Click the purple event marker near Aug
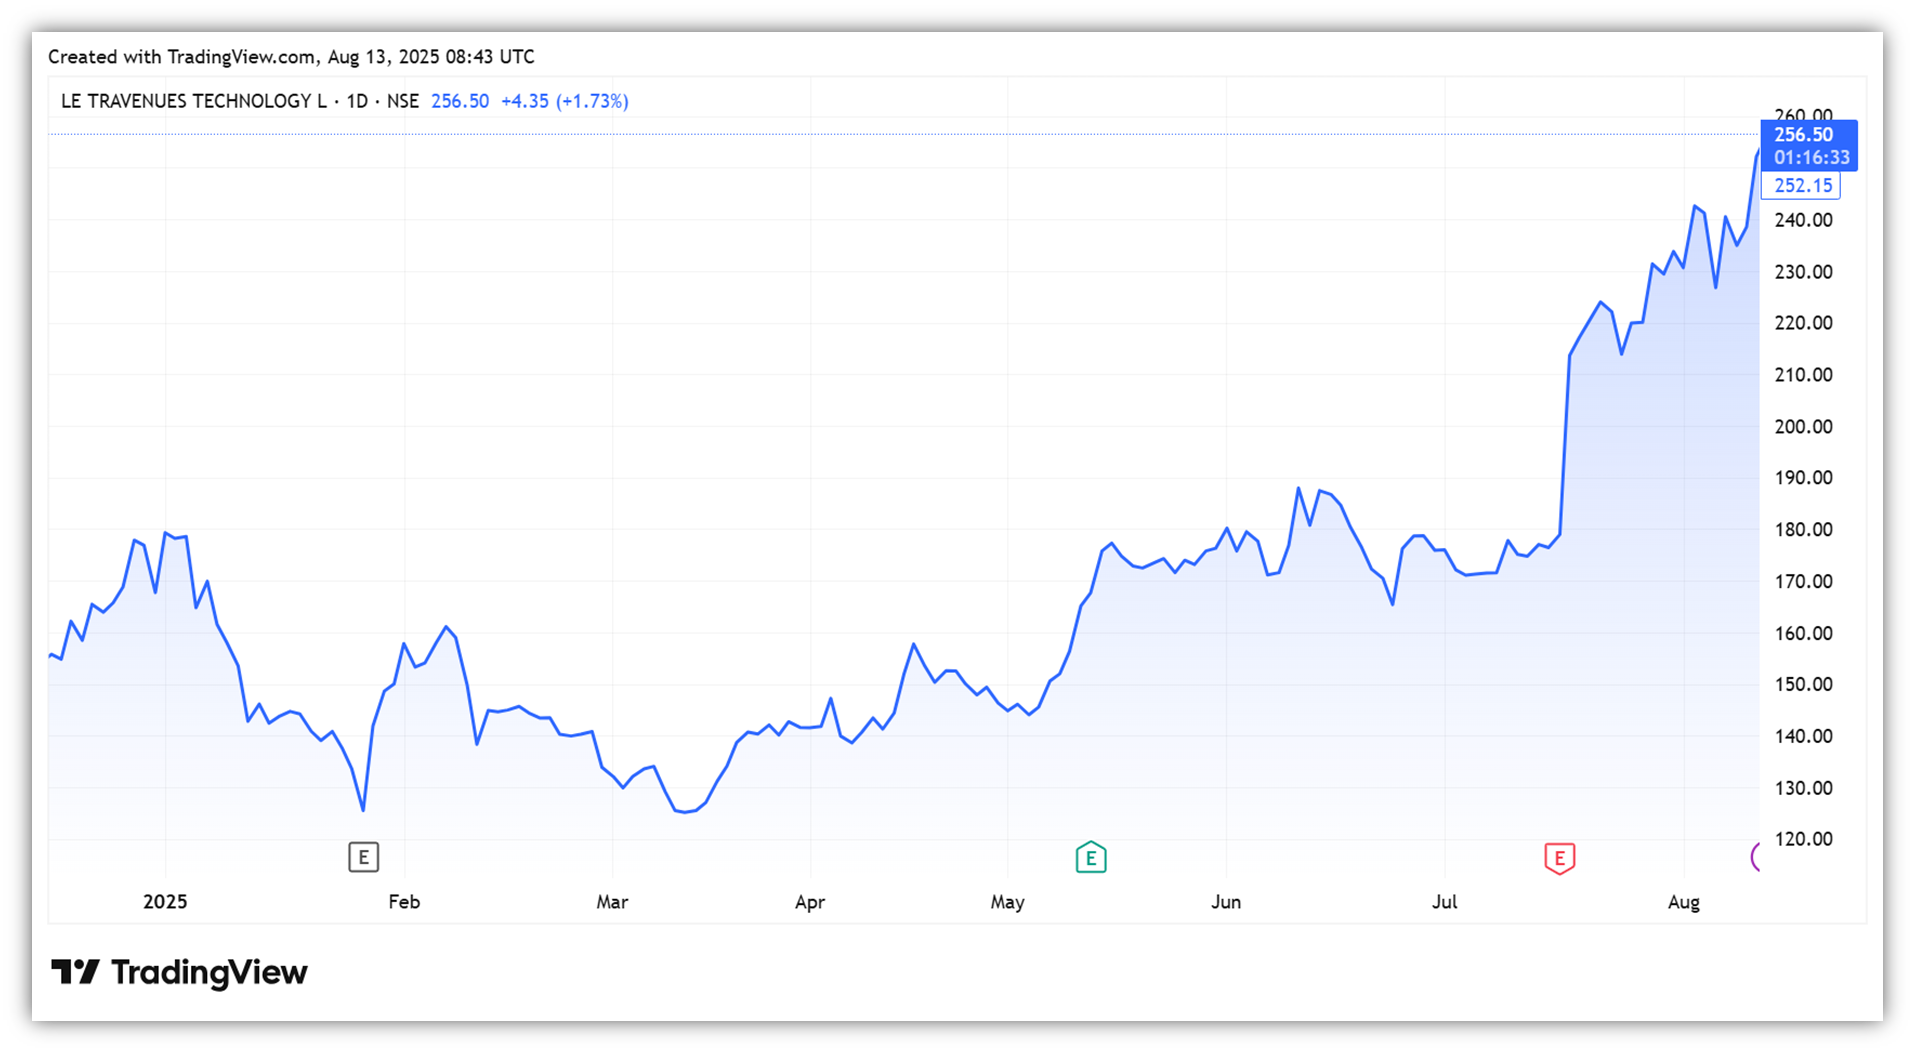The image size is (1915, 1053). 1755,857
